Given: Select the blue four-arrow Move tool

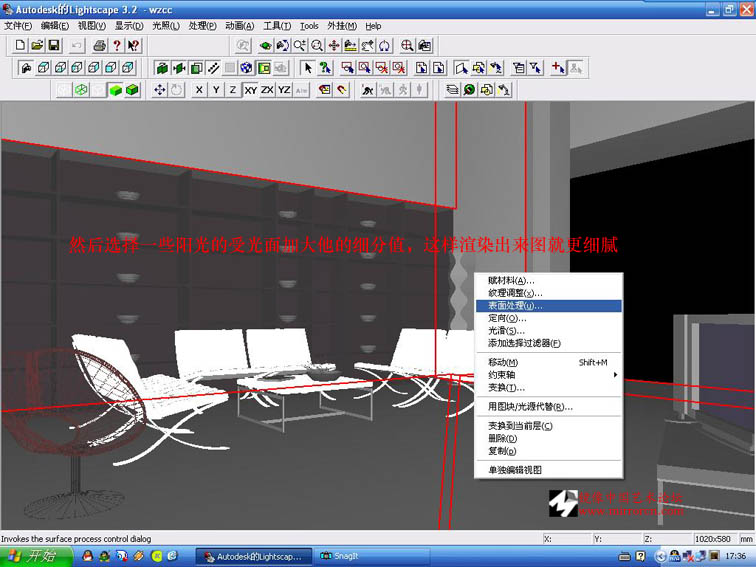Looking at the screenshot, I should pos(160,90).
